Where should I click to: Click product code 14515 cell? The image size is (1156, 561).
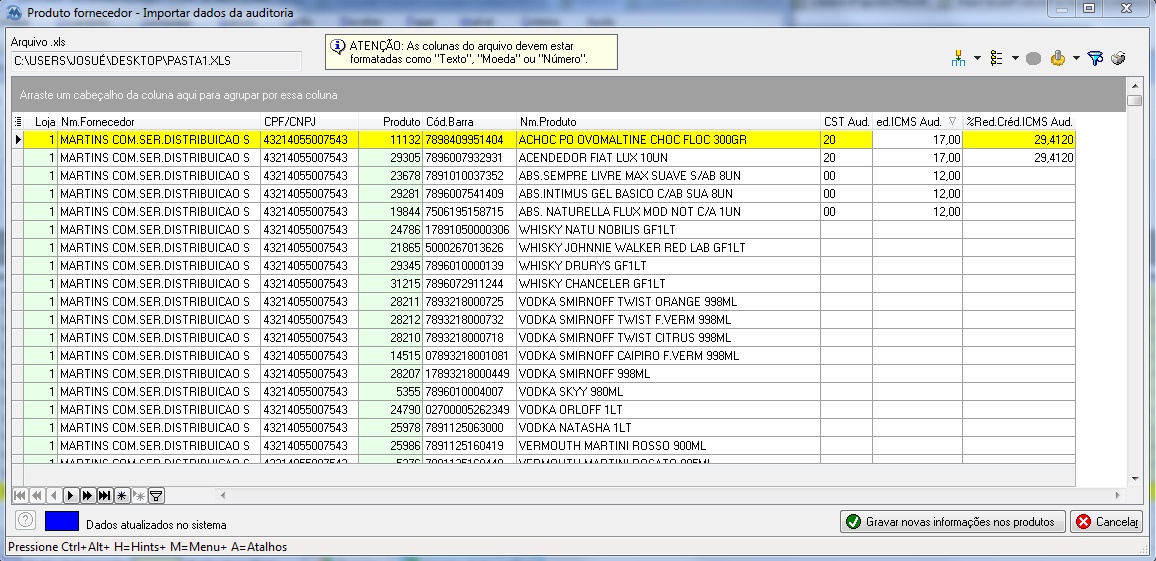pos(391,355)
